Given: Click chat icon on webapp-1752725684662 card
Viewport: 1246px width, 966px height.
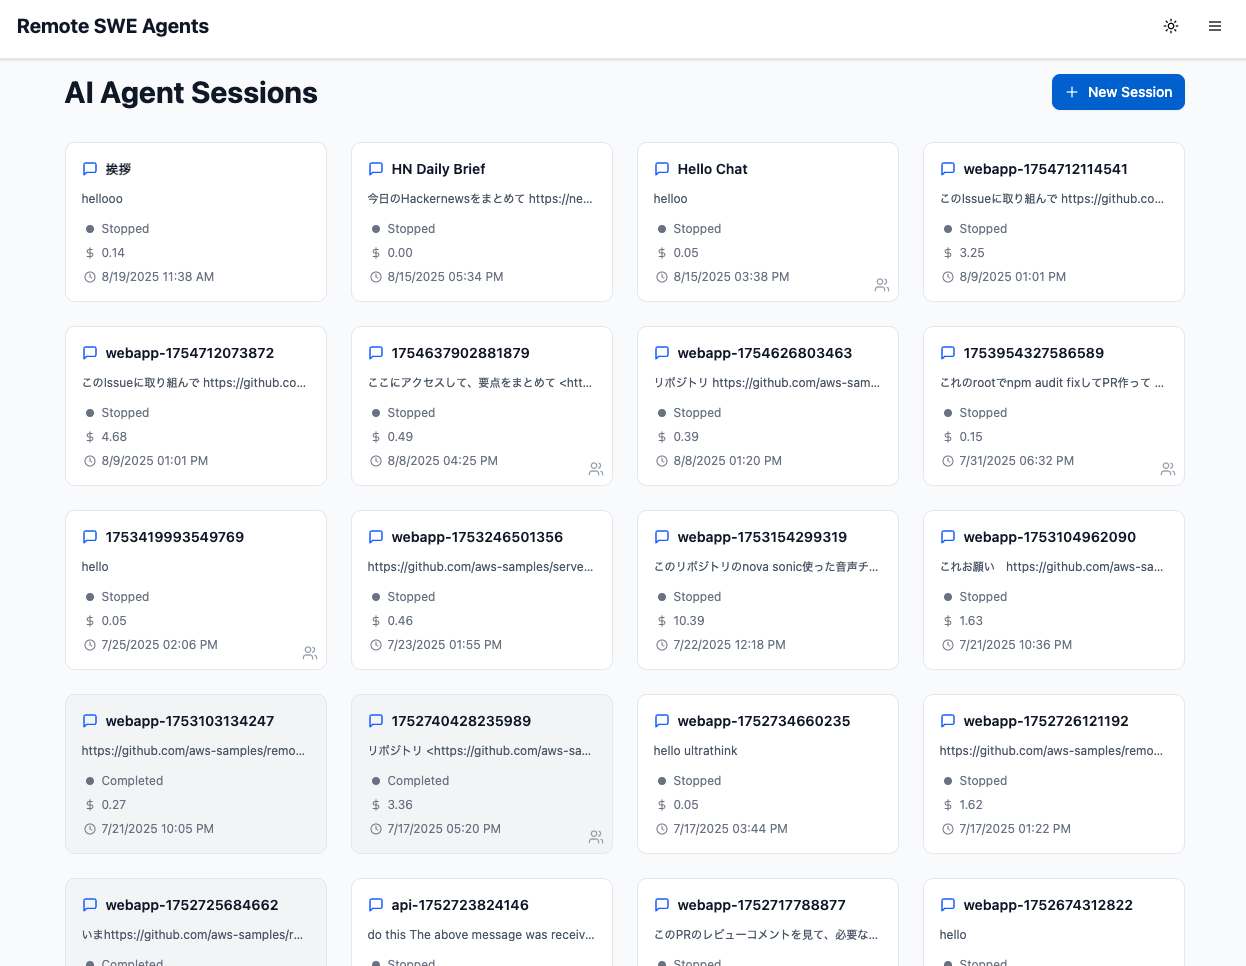Looking at the screenshot, I should pyautogui.click(x=90, y=905).
